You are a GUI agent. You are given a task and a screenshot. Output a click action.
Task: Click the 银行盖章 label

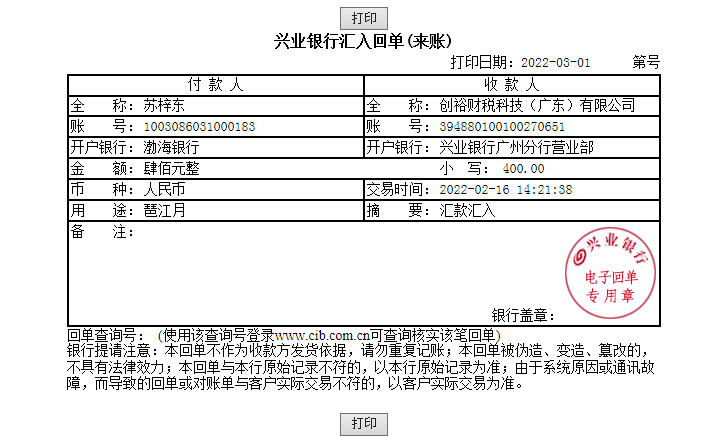click(x=523, y=316)
